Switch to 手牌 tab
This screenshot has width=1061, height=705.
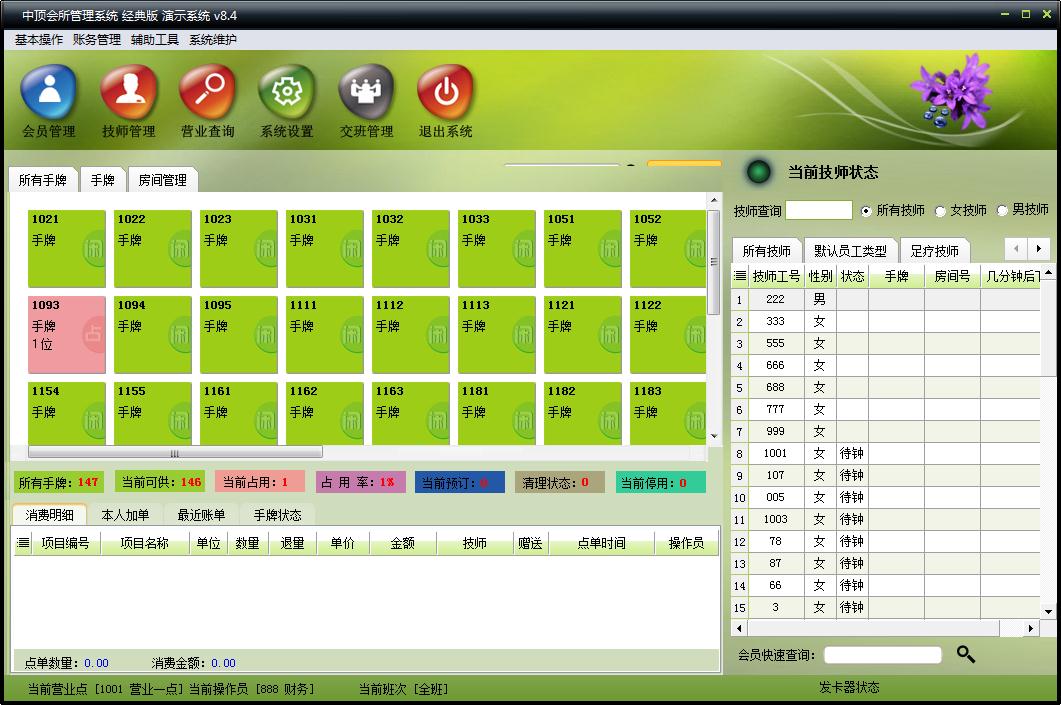(x=103, y=180)
